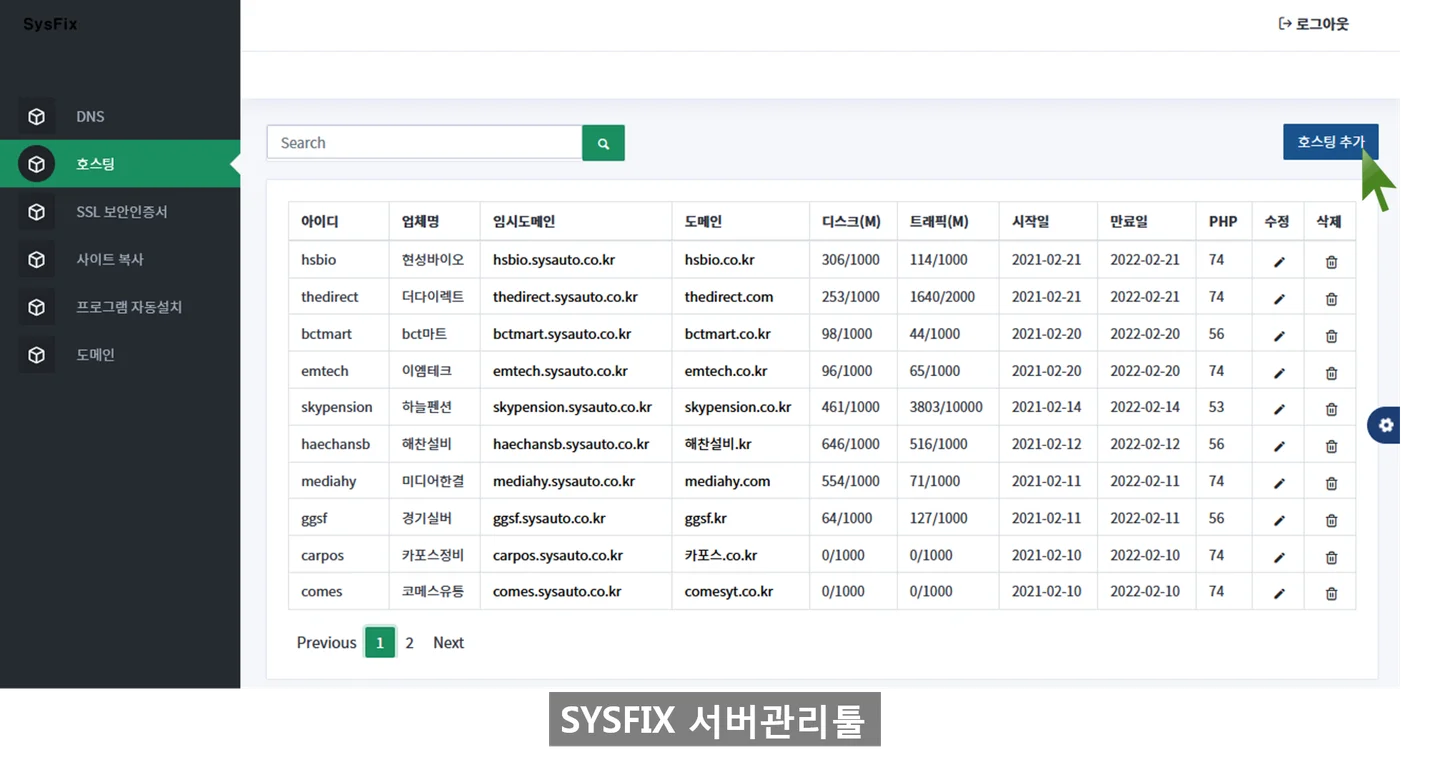Click the edit pencil for hsbio row
Viewport: 1430px width, 762px height.
(1279, 262)
